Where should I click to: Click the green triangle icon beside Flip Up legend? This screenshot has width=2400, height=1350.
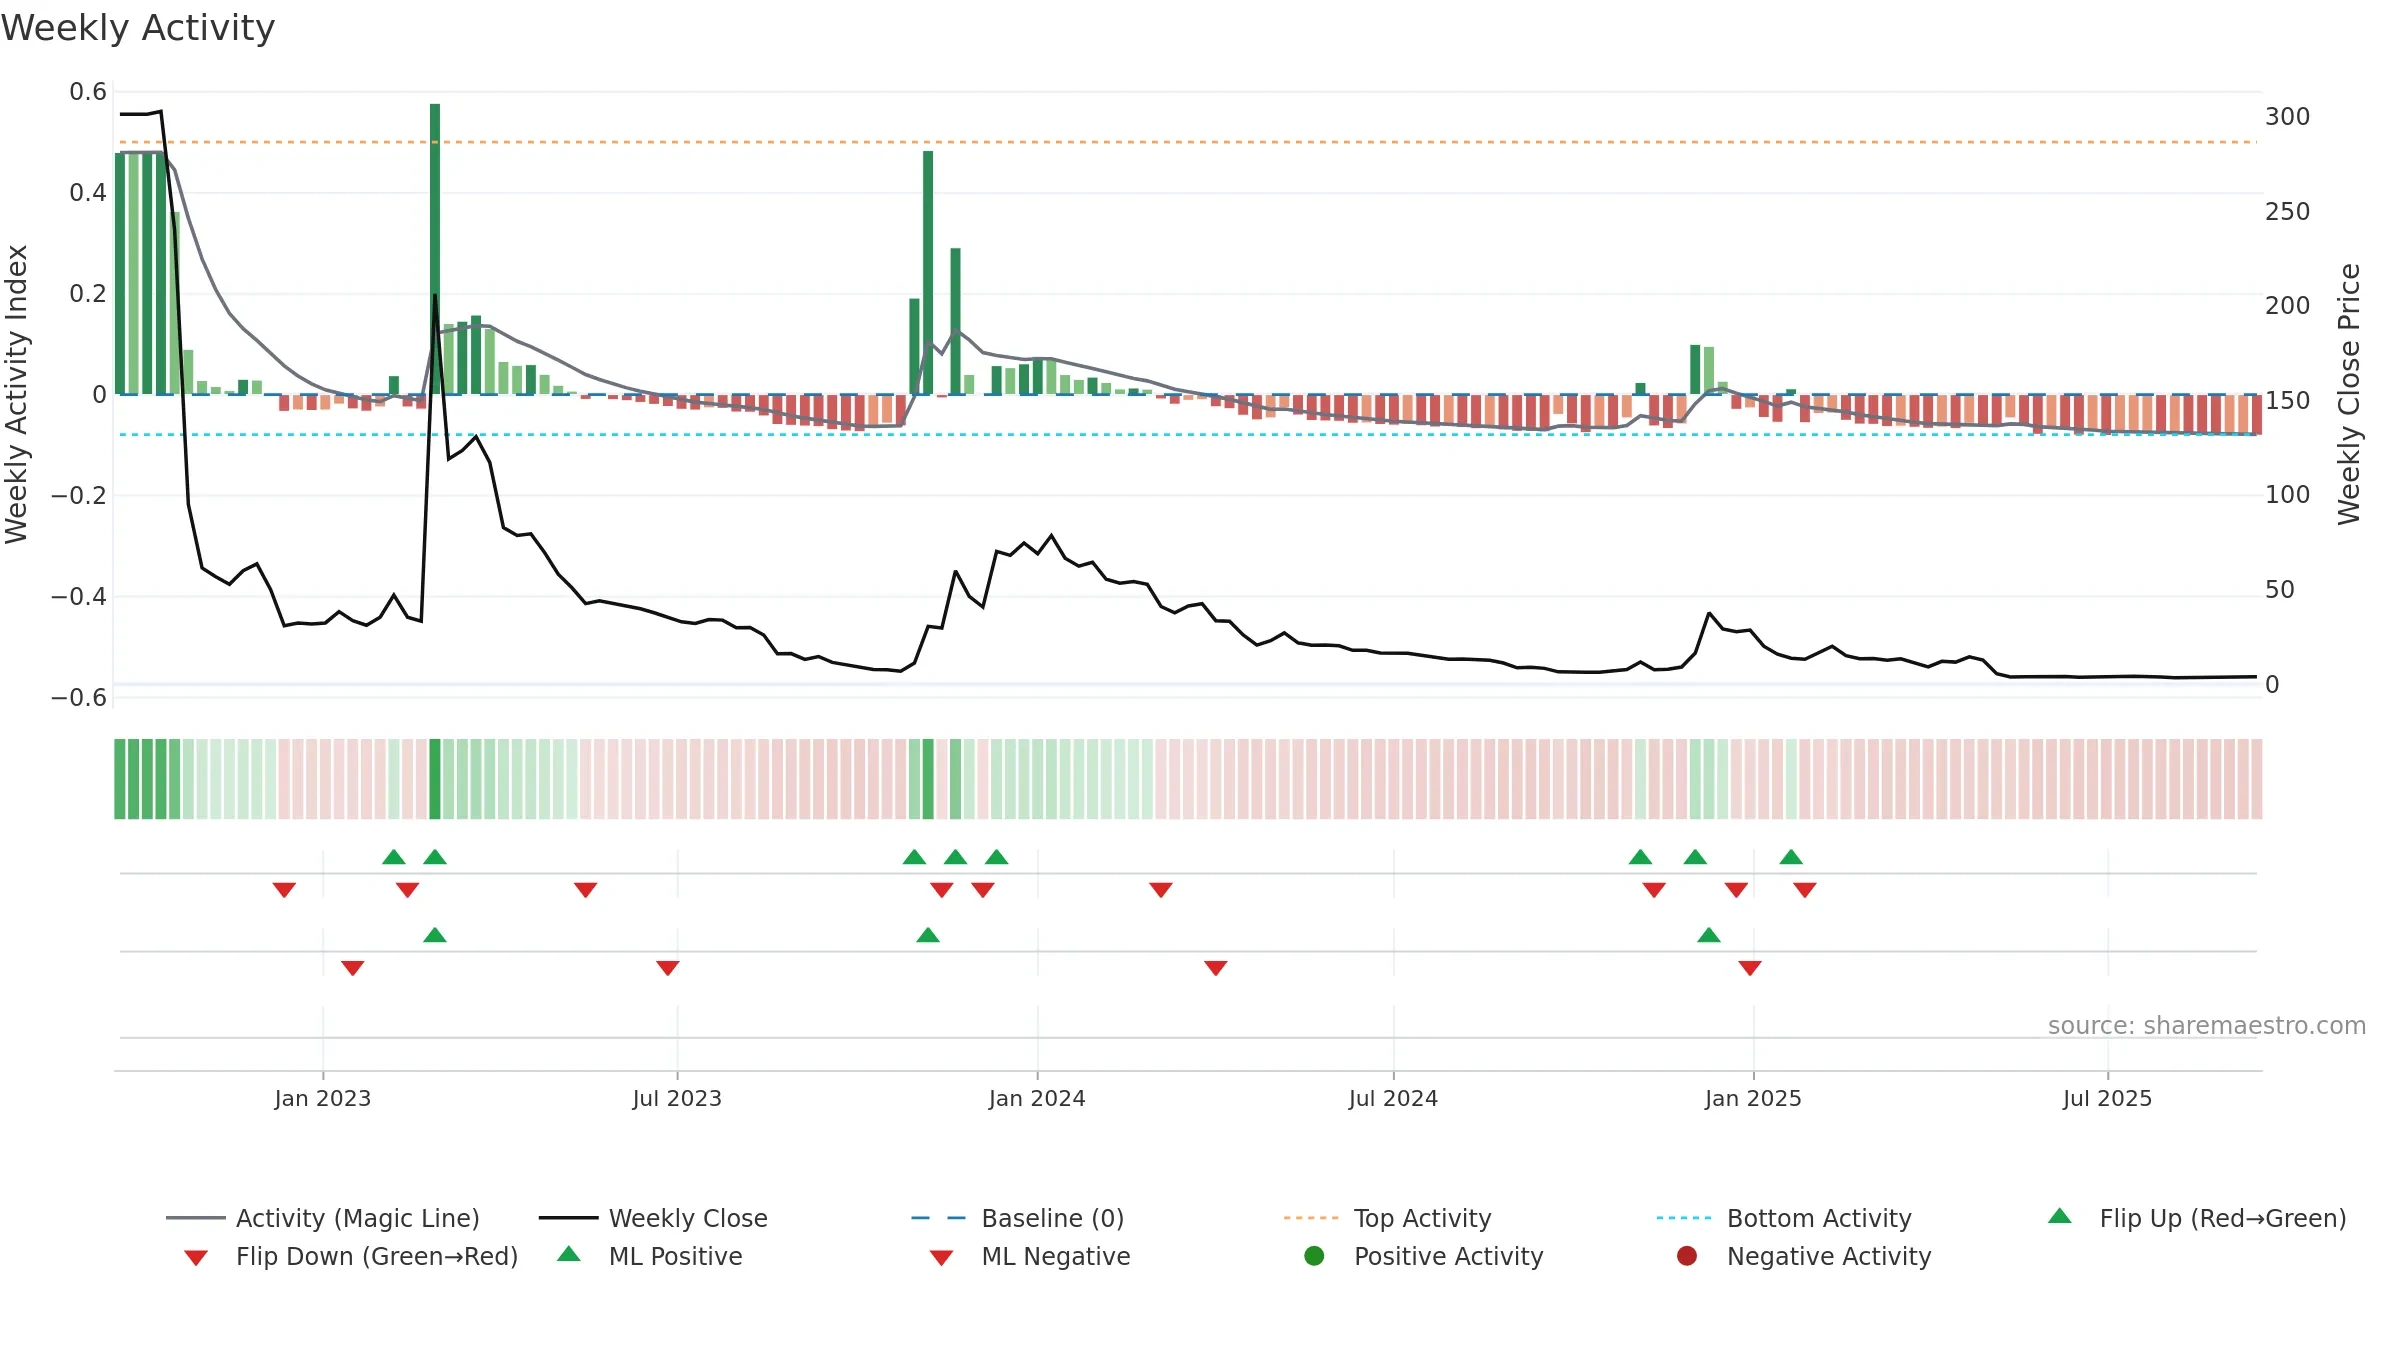point(2060,1216)
